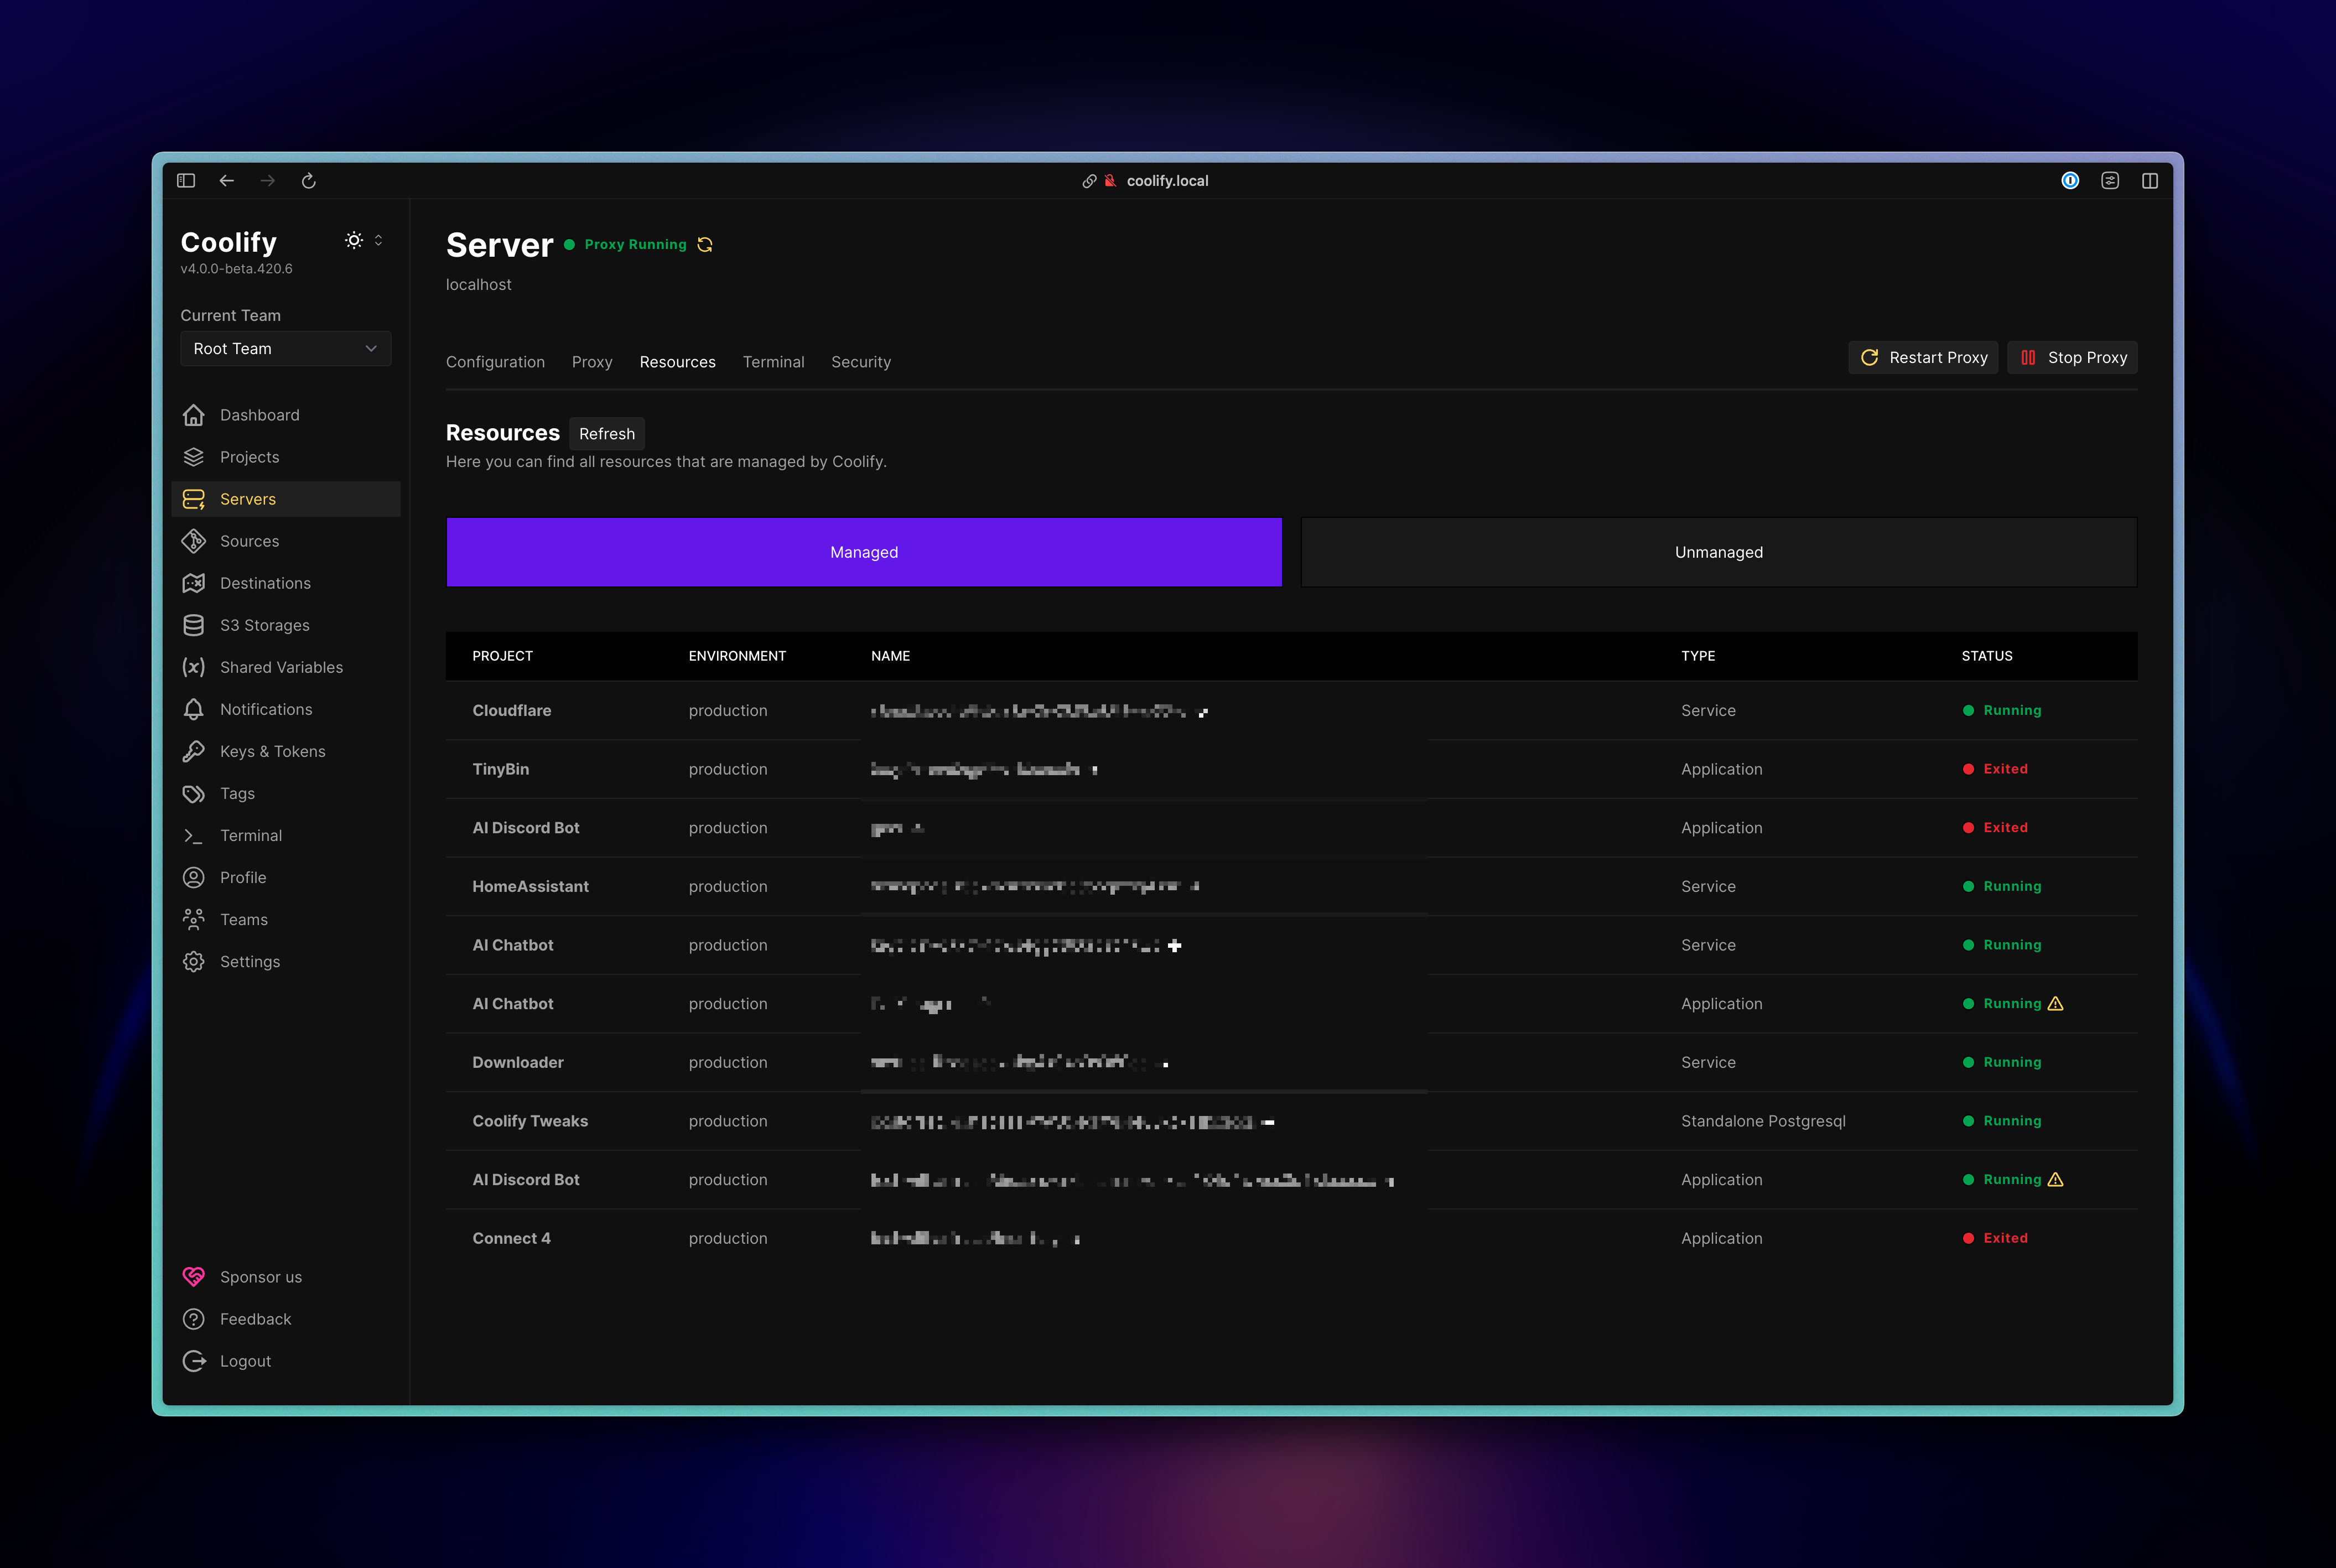Open Dashboard from the house icon
The width and height of the screenshot is (2336, 1568).
pyautogui.click(x=194, y=415)
